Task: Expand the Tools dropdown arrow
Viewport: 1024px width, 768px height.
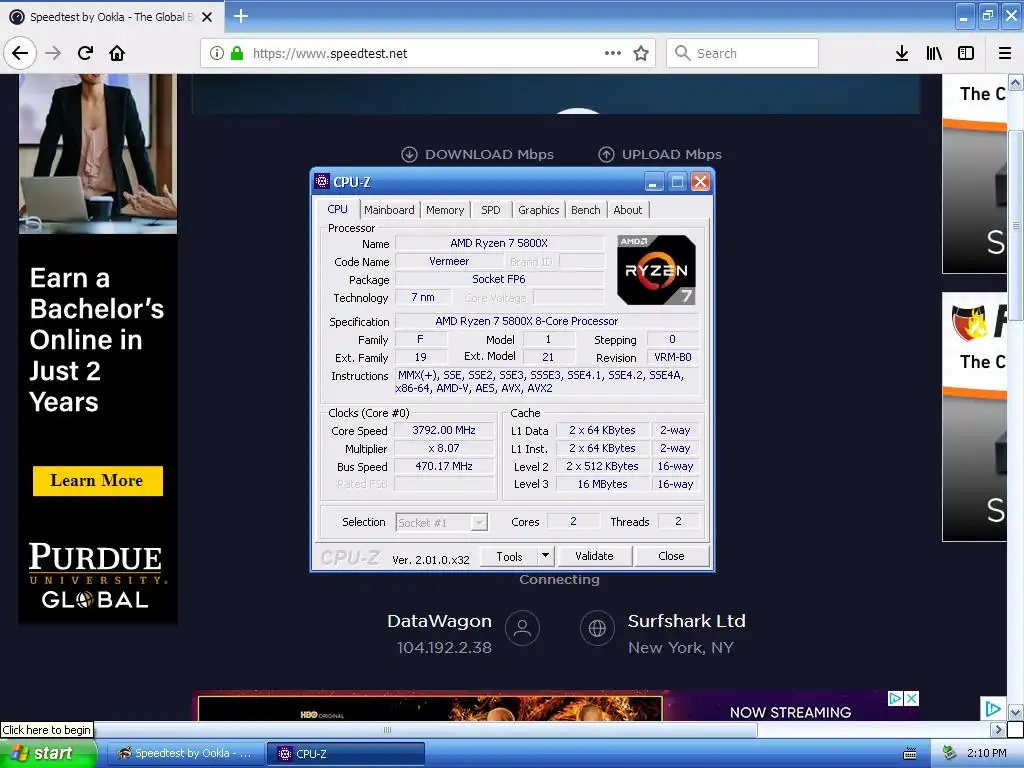Action: [545, 556]
